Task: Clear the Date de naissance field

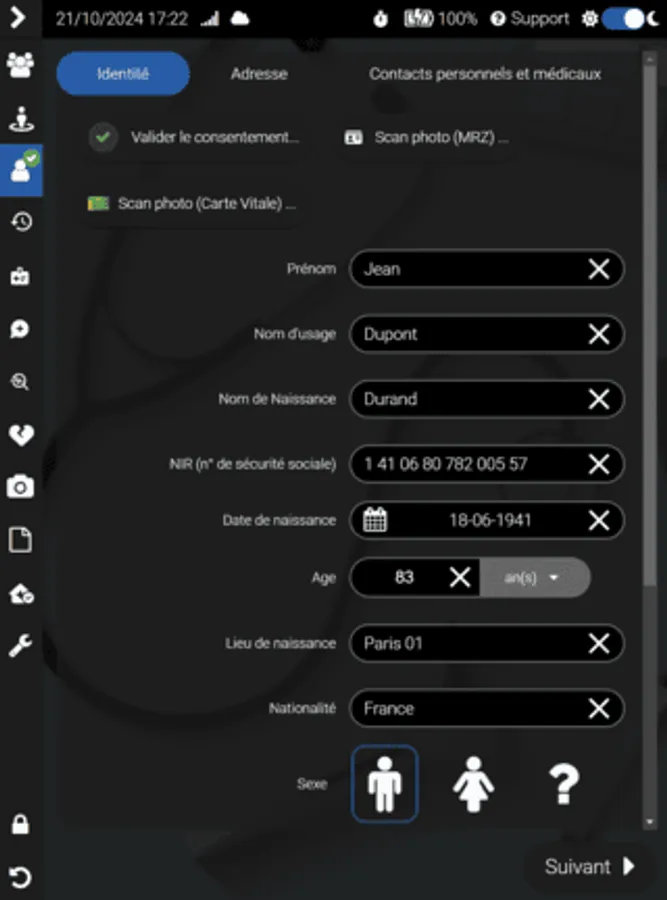Action: (x=599, y=520)
